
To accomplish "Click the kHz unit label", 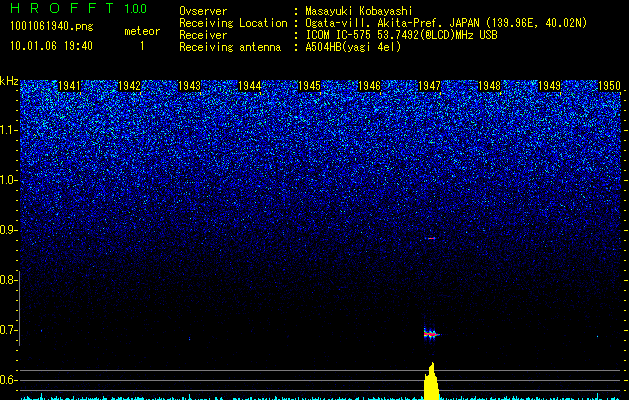I will point(9,81).
